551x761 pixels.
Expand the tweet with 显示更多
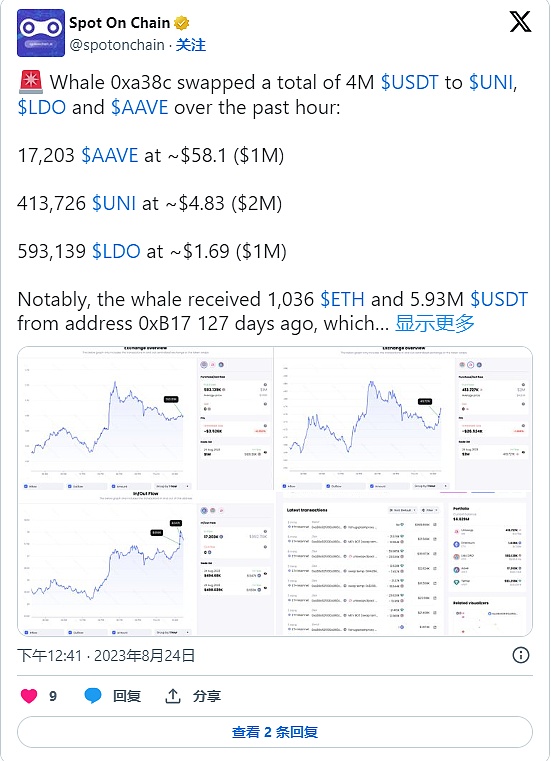(x=434, y=323)
